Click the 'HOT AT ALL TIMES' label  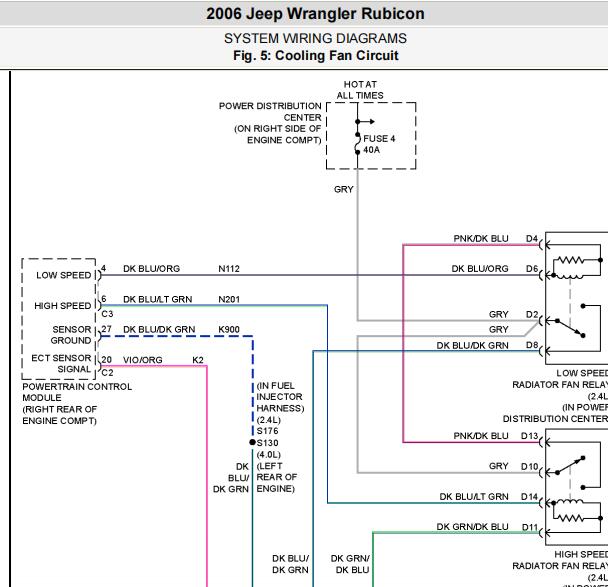pyautogui.click(x=359, y=90)
